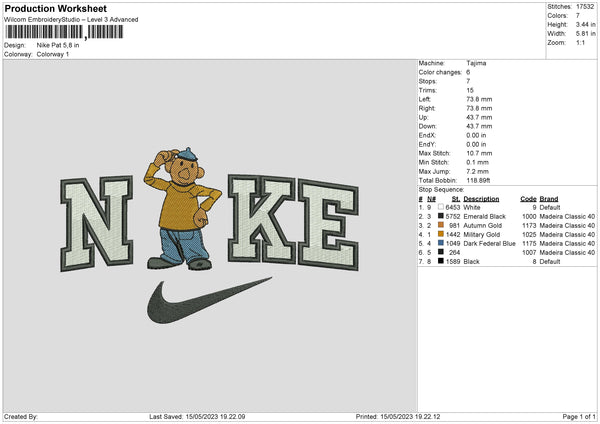Click the Black color swatch in row 7

(x=441, y=261)
